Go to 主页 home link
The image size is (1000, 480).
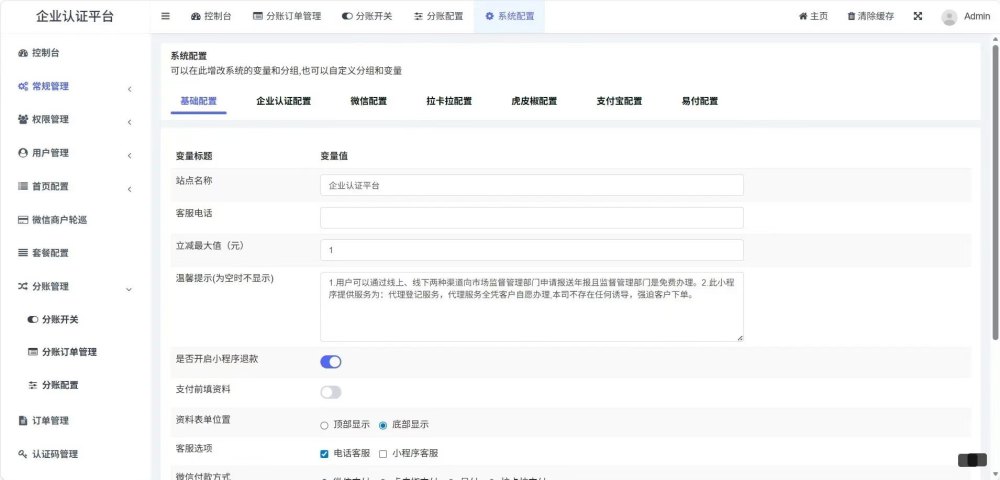coord(813,17)
